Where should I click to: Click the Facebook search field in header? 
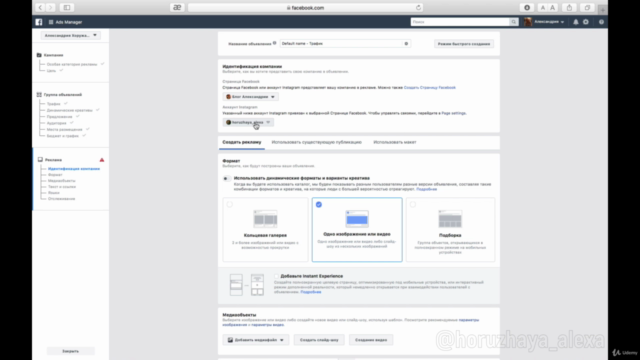click(x=460, y=22)
